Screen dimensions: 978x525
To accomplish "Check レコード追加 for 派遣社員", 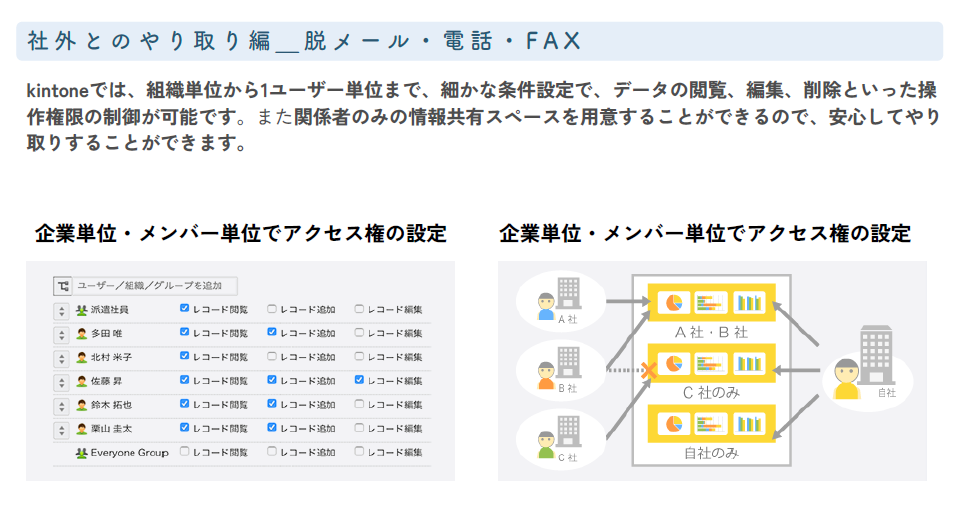I will click(x=271, y=308).
